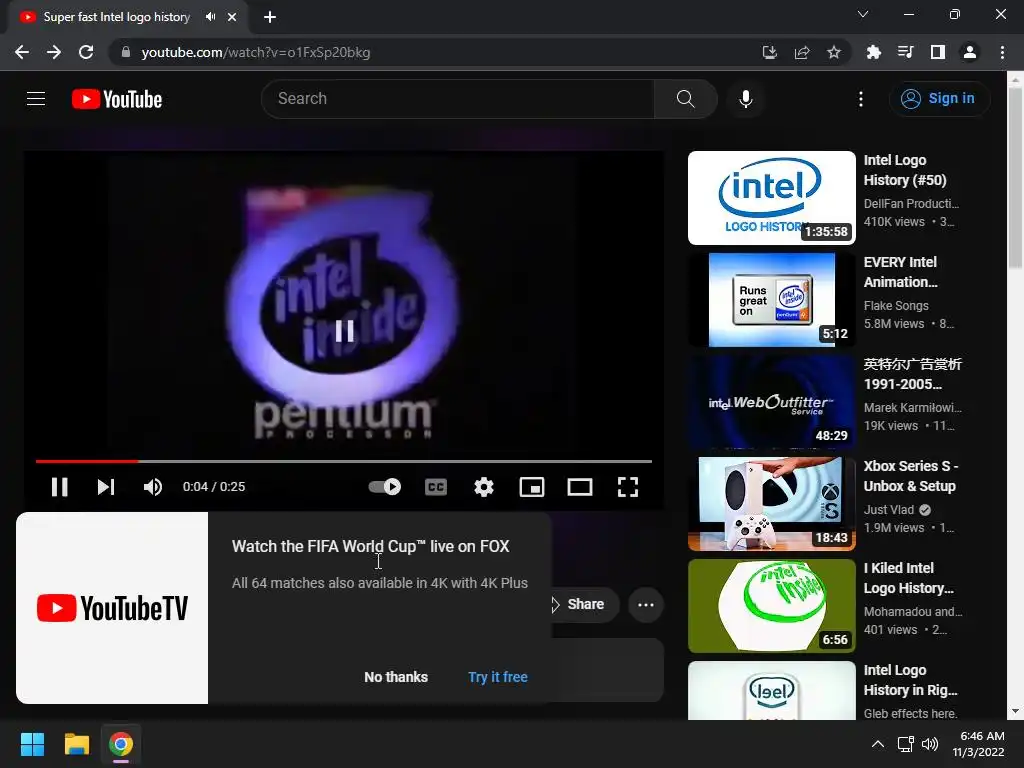The image size is (1024, 768).
Task: Click the YouTube TV promo logo
Action: click(x=112, y=608)
